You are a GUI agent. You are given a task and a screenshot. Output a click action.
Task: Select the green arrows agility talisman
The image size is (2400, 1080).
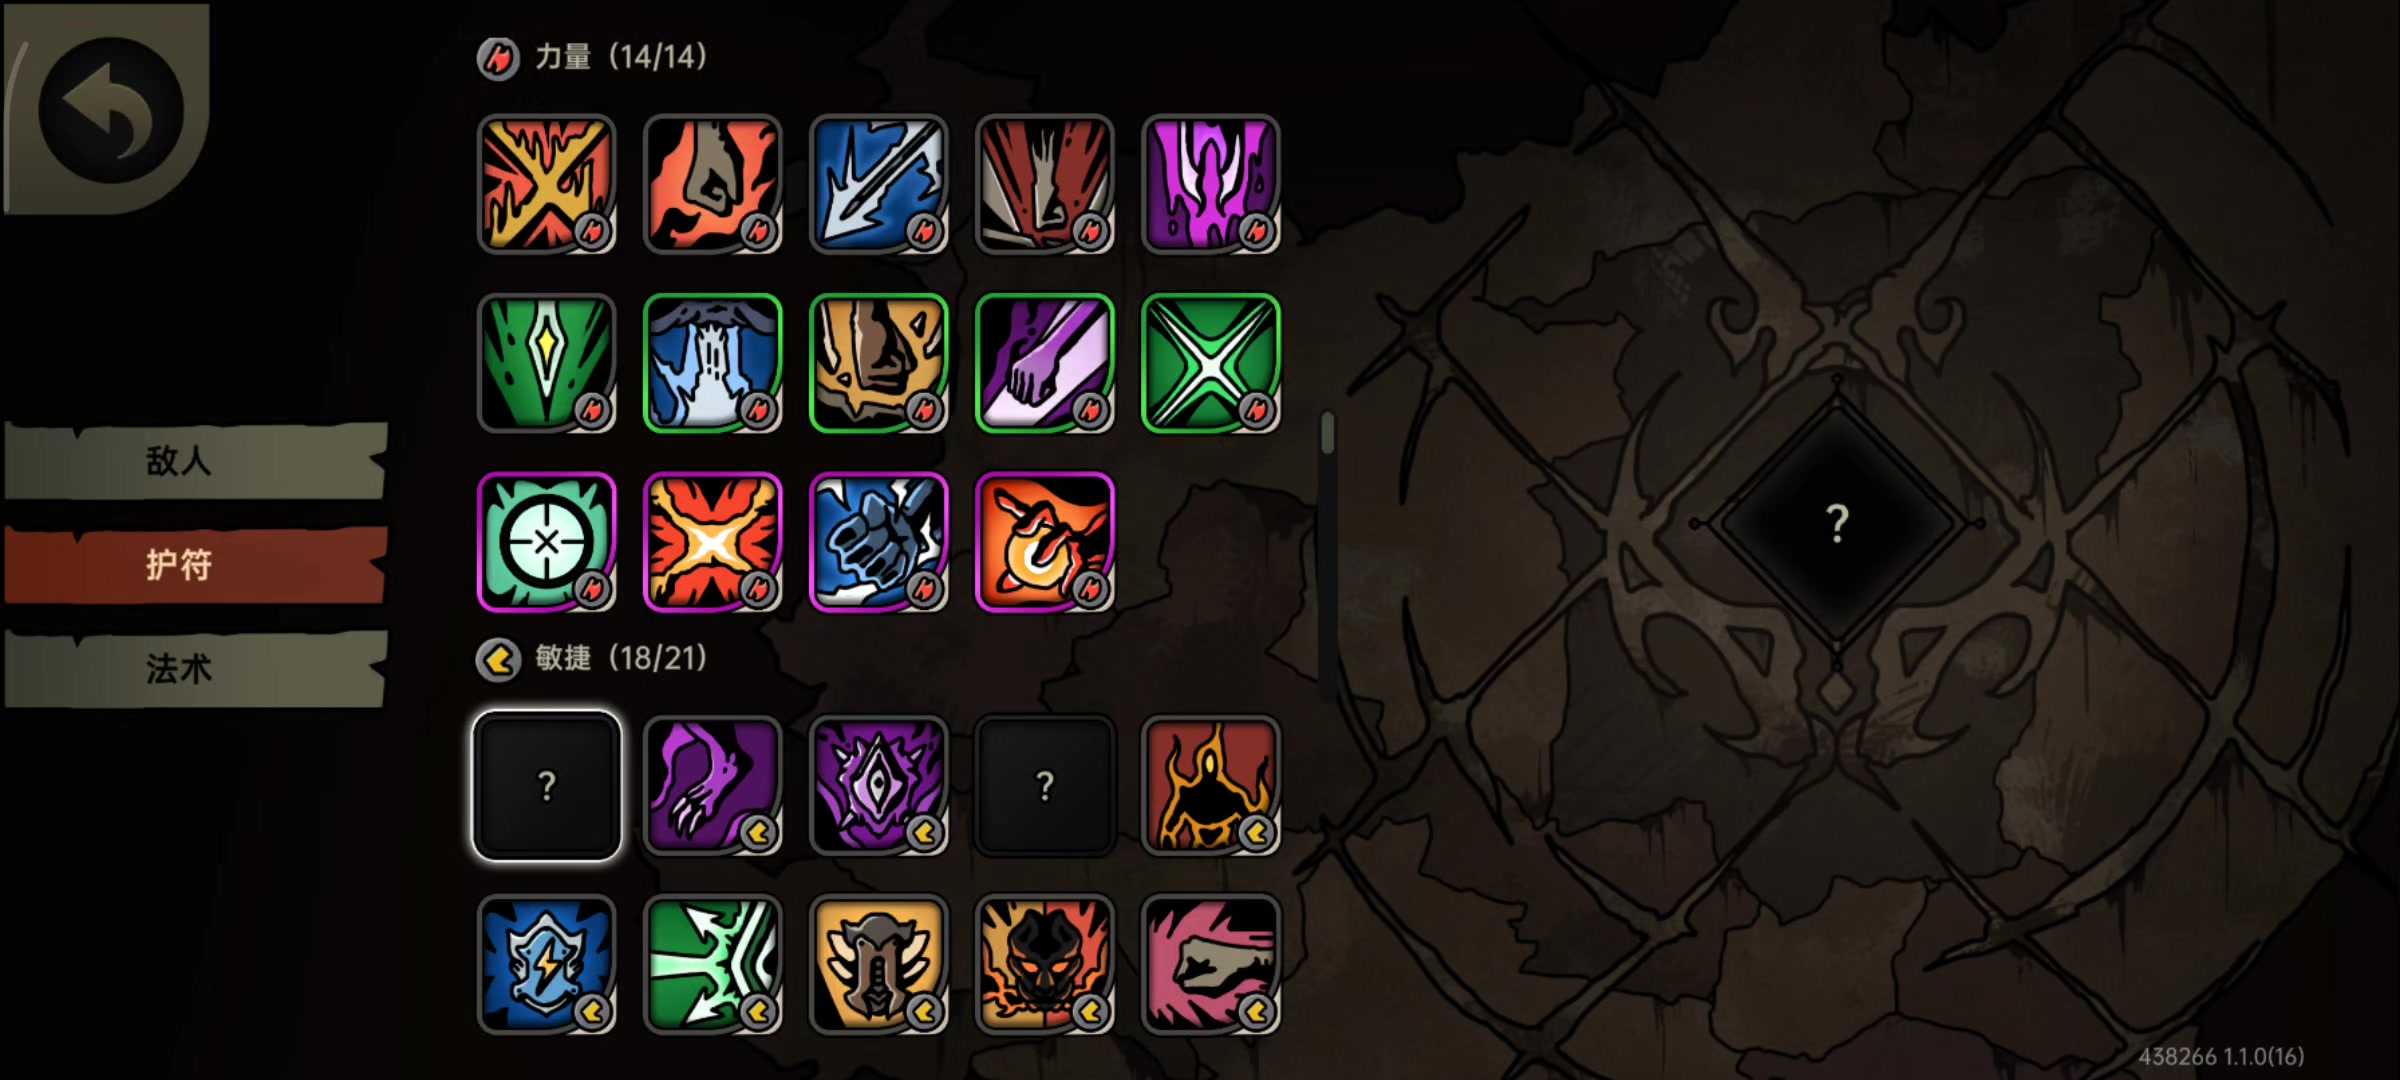pos(712,965)
